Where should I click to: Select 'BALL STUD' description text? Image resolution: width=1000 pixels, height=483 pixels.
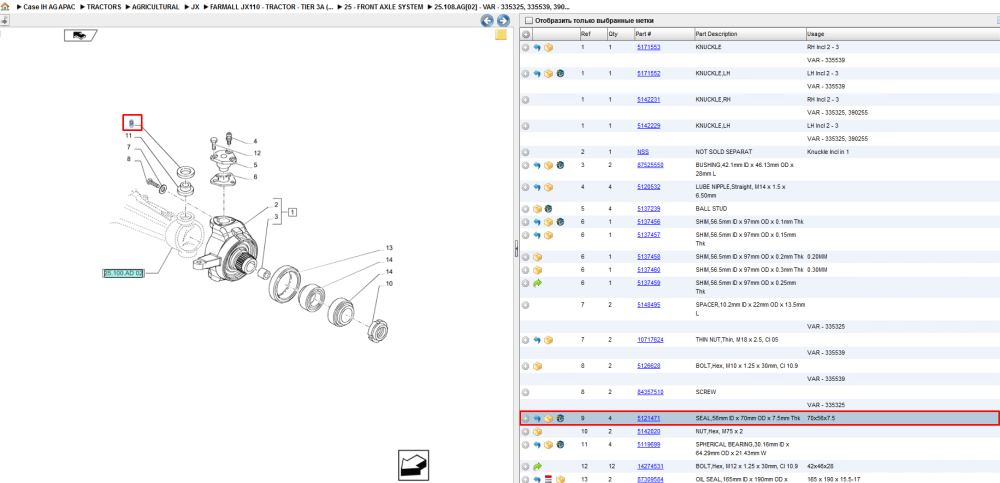tap(711, 209)
